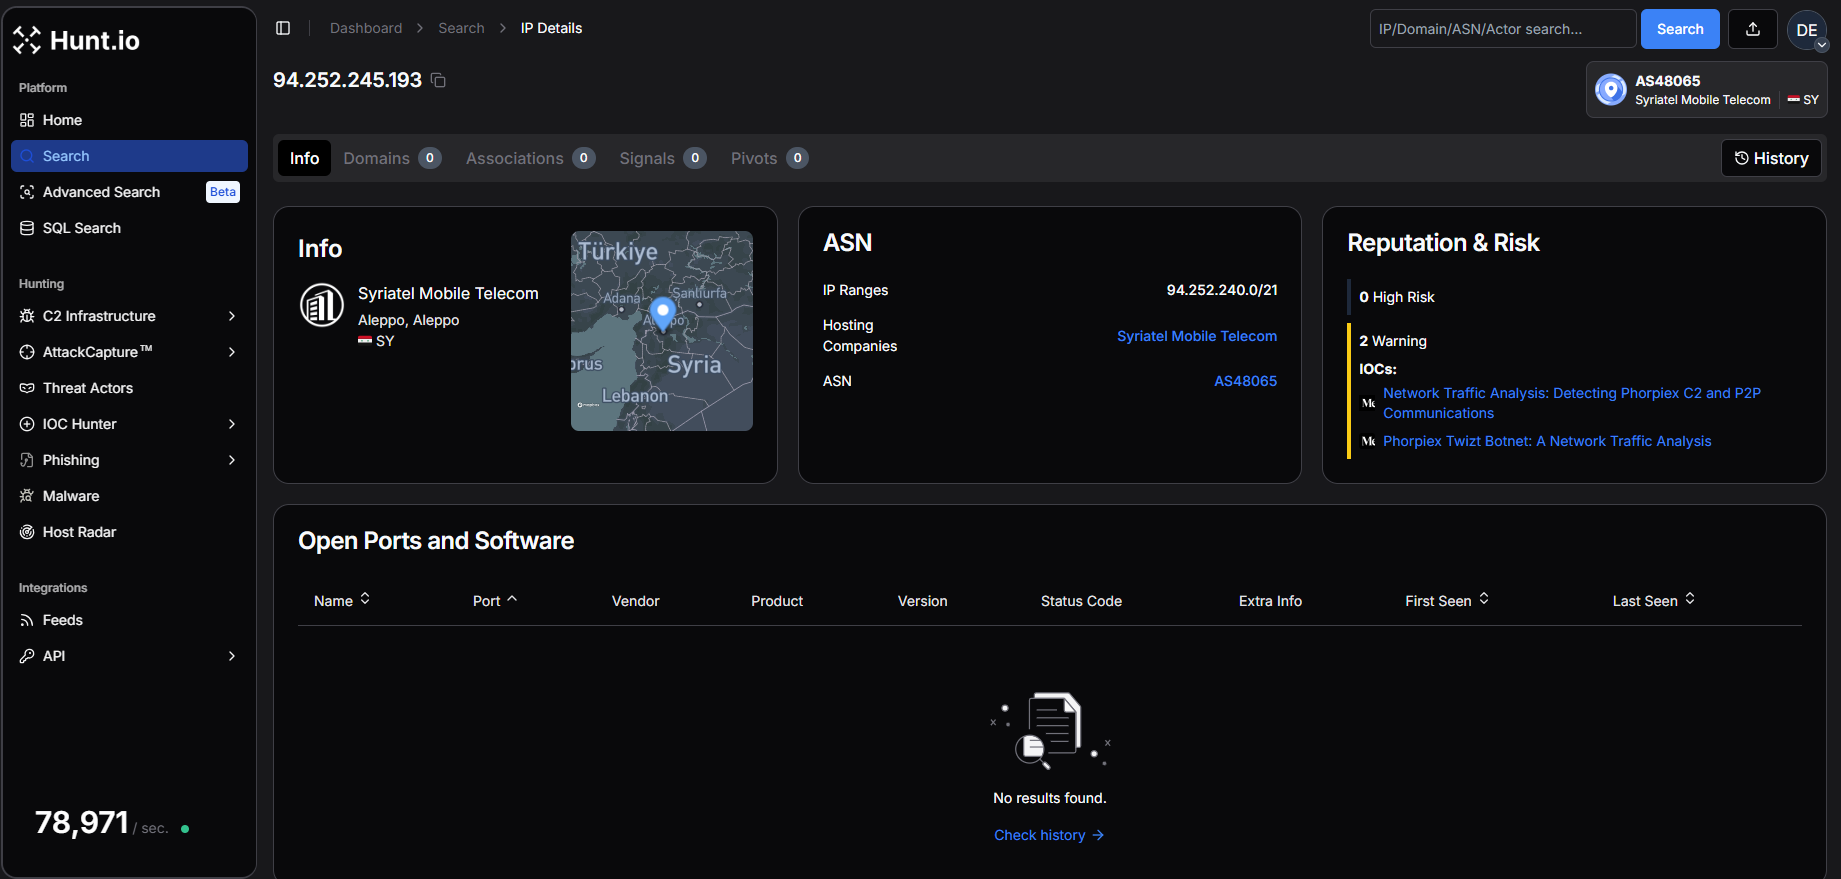This screenshot has height=879, width=1841.
Task: Open Home in the sidebar
Action: (129, 120)
